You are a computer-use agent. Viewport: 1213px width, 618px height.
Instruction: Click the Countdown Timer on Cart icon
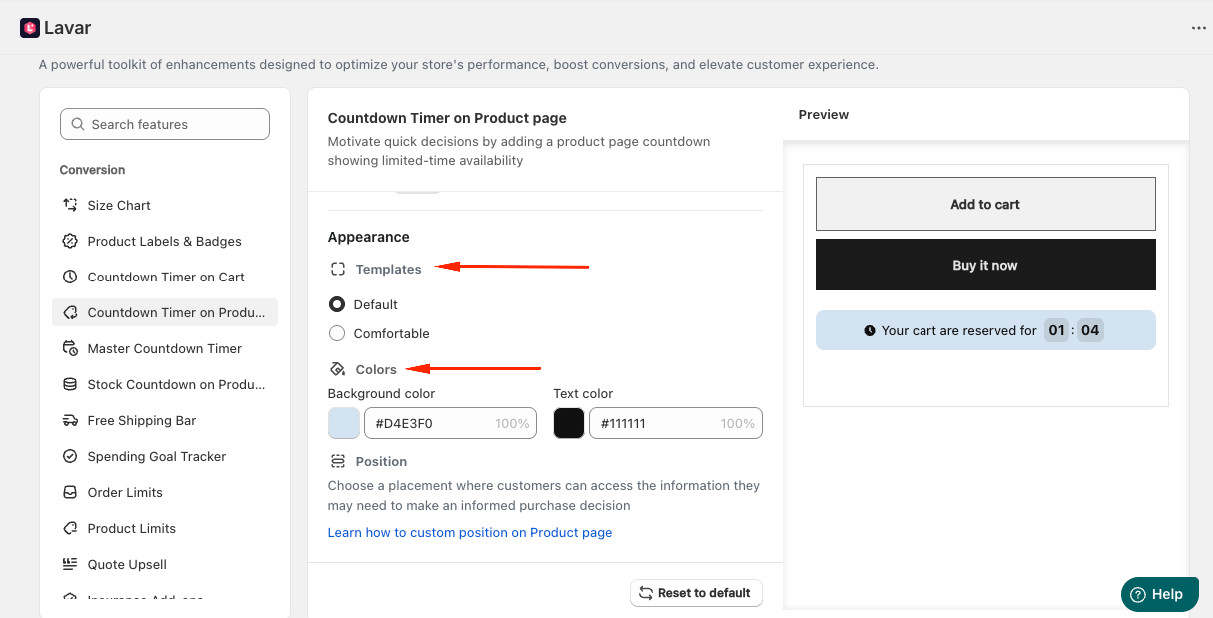tap(70, 277)
